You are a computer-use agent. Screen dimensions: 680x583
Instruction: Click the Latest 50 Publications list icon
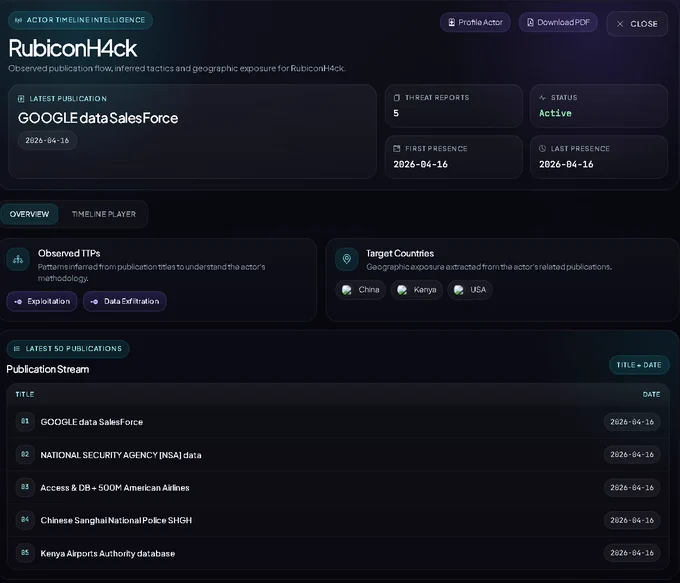[17, 349]
